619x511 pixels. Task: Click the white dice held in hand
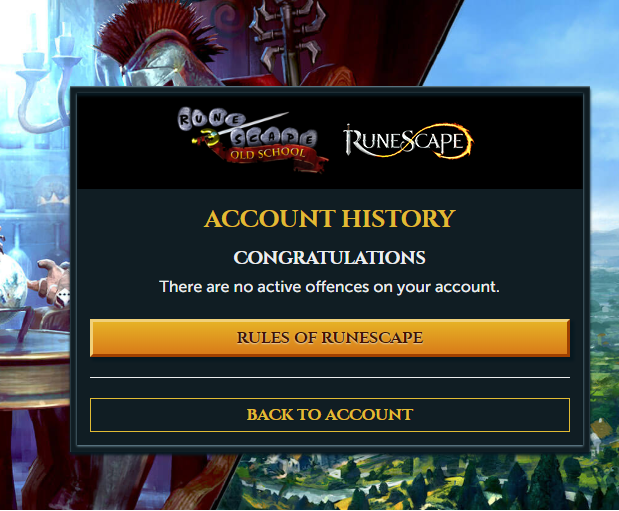(x=61, y=297)
